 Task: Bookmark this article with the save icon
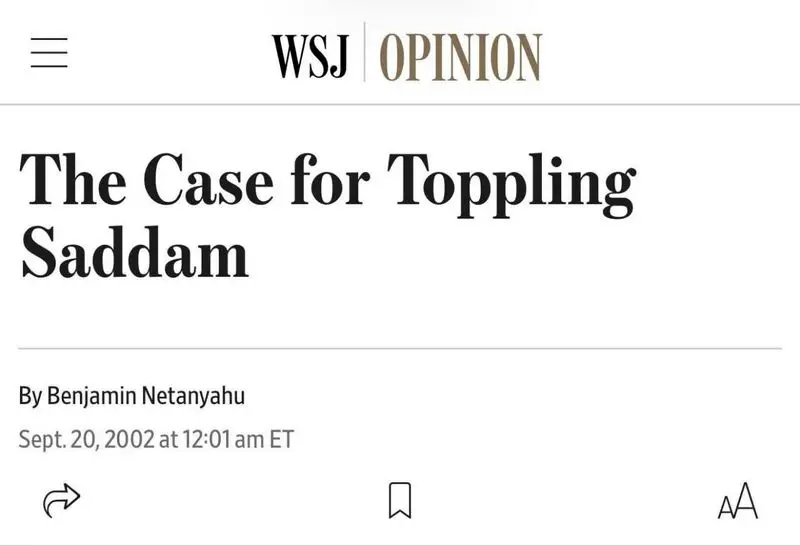point(400,500)
